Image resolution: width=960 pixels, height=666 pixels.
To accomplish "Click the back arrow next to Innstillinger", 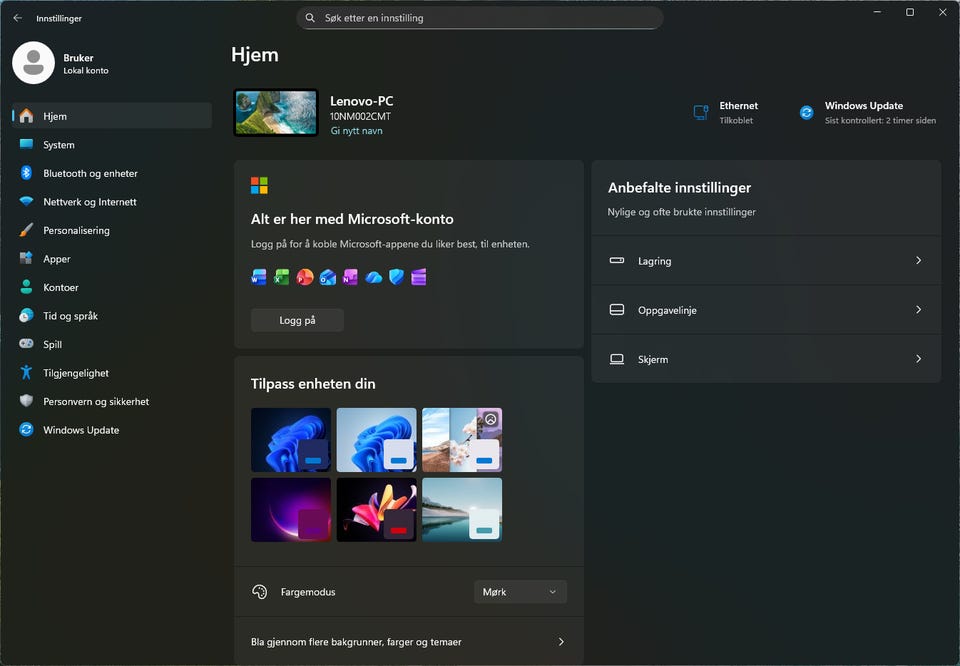I will point(18,18).
